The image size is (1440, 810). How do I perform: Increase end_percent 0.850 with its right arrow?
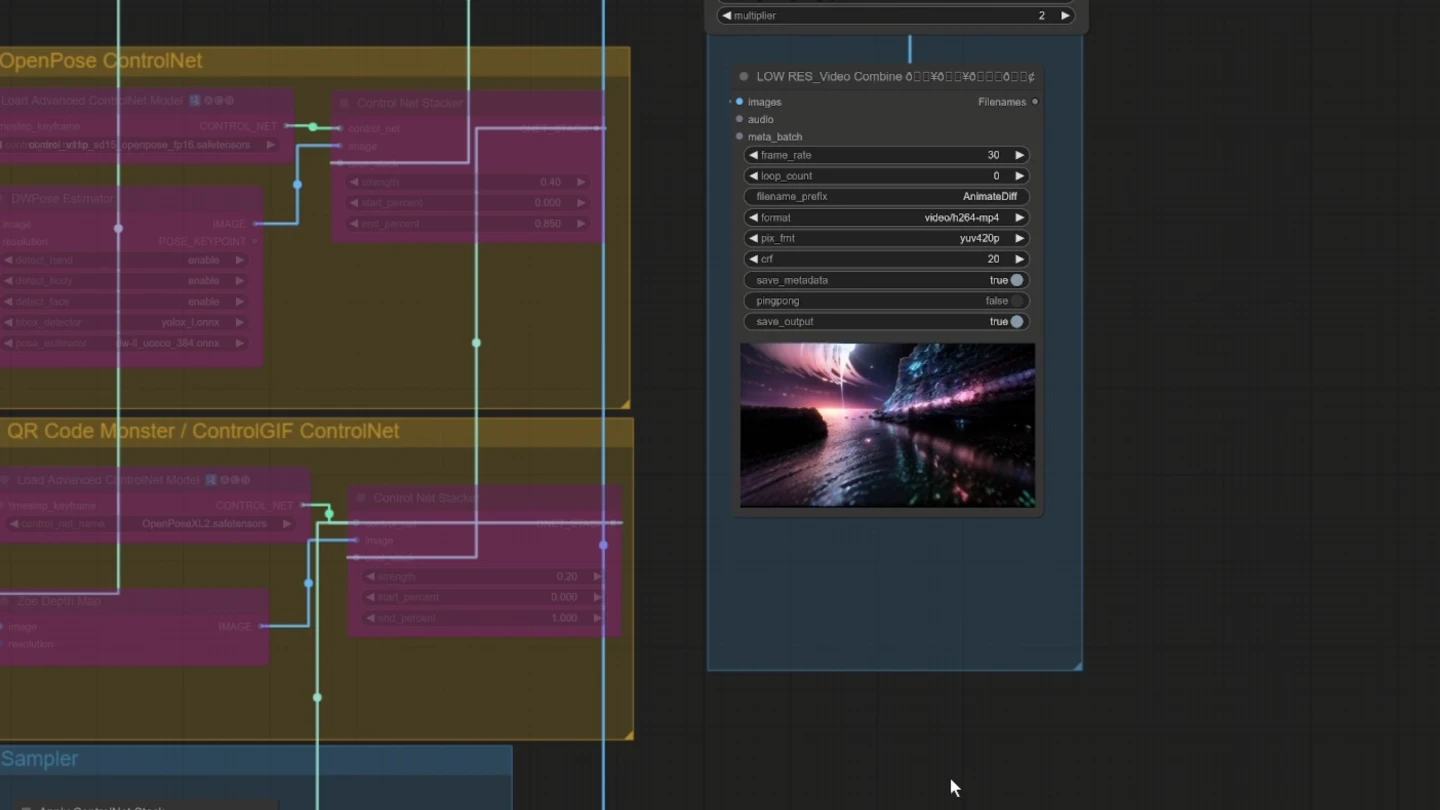581,224
